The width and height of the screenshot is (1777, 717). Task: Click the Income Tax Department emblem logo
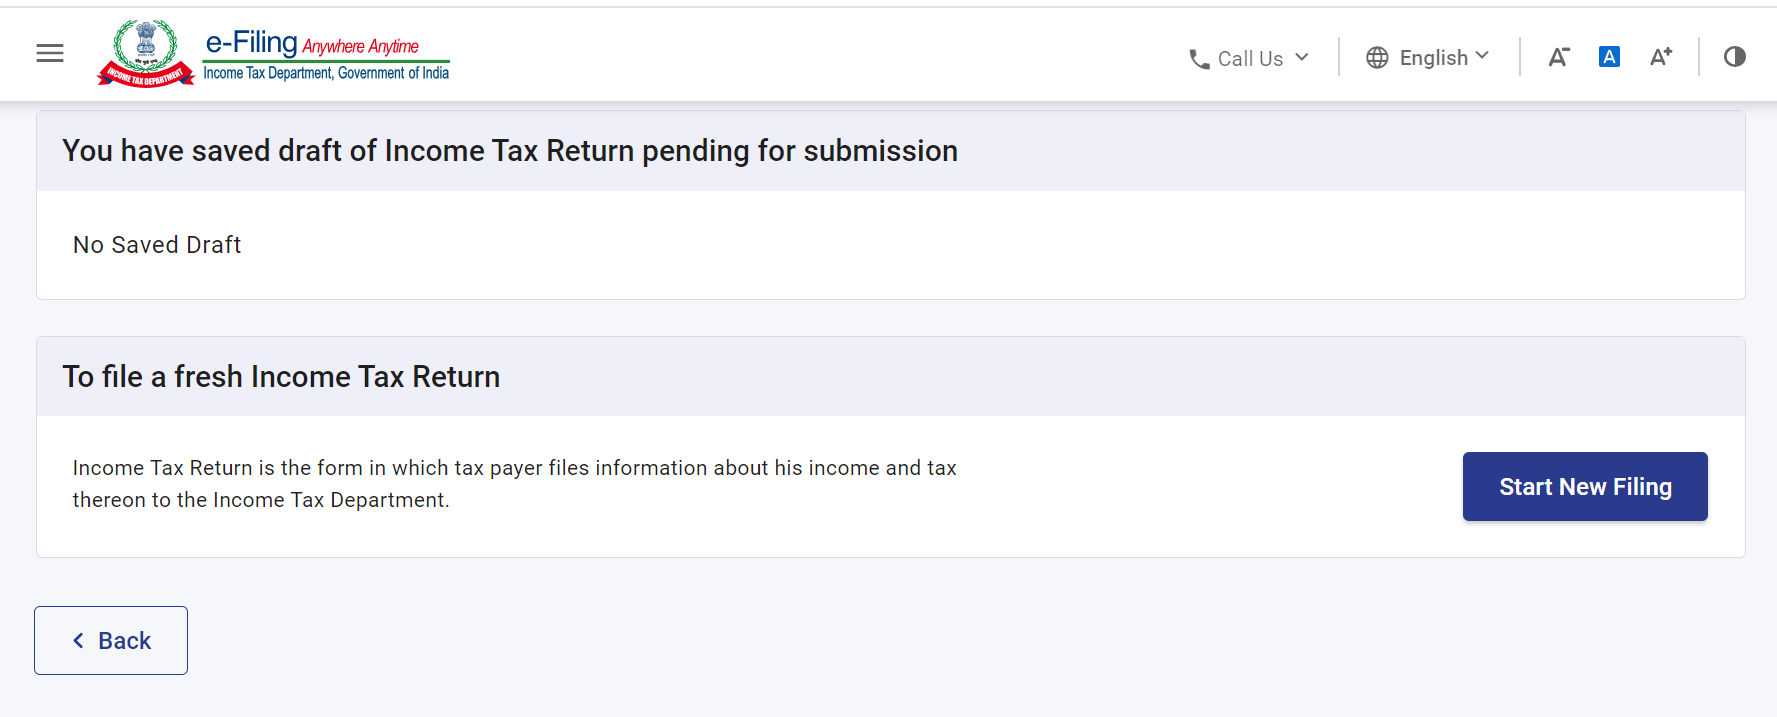pyautogui.click(x=146, y=54)
